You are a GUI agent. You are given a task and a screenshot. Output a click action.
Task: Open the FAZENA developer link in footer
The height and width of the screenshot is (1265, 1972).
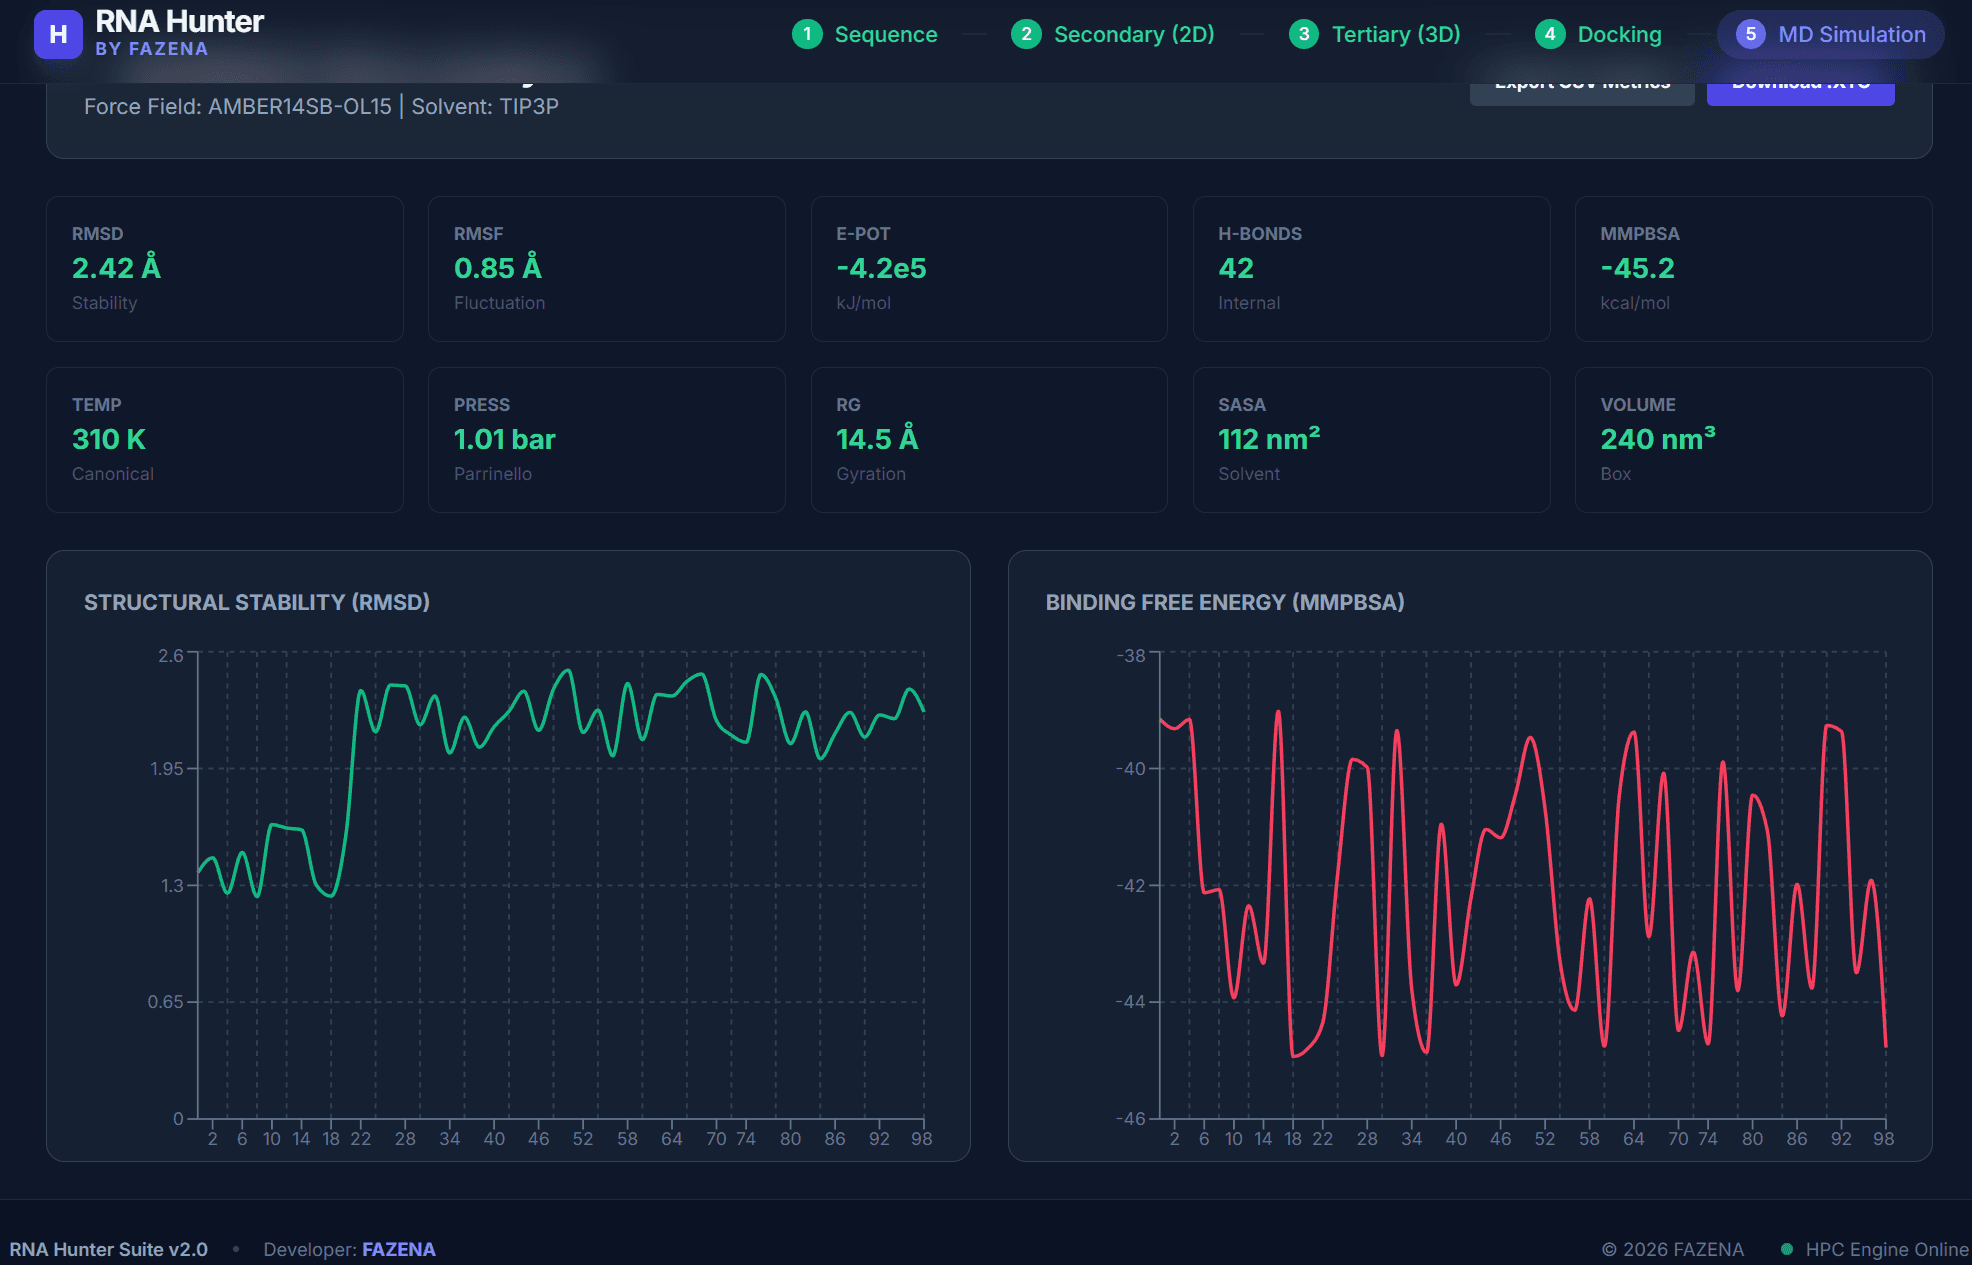(398, 1249)
